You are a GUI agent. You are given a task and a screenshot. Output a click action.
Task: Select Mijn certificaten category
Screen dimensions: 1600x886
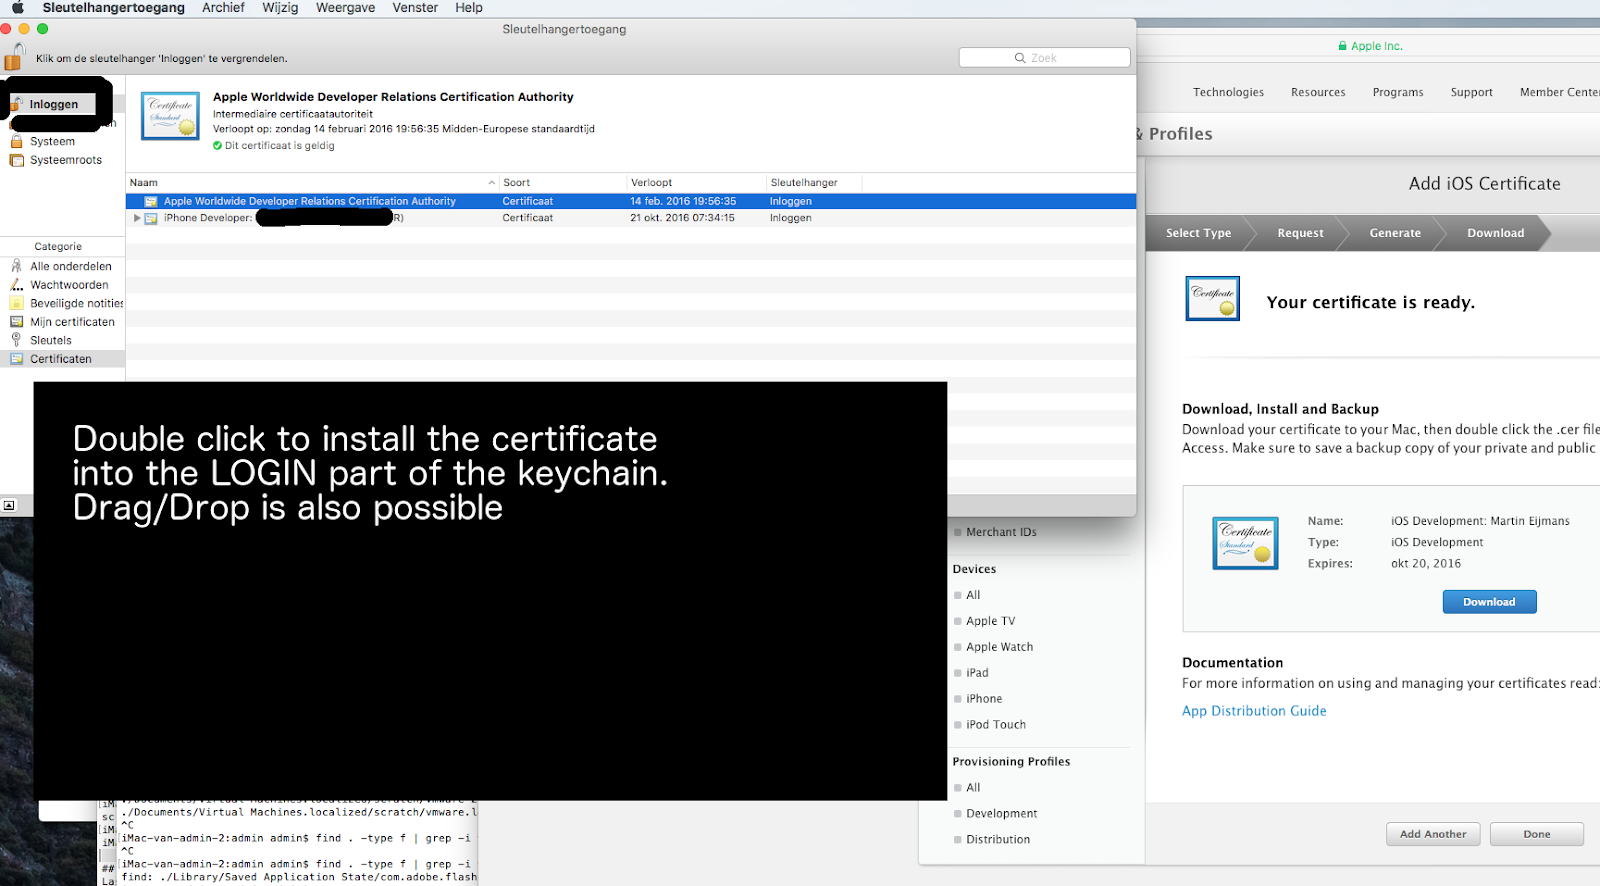[x=72, y=322]
